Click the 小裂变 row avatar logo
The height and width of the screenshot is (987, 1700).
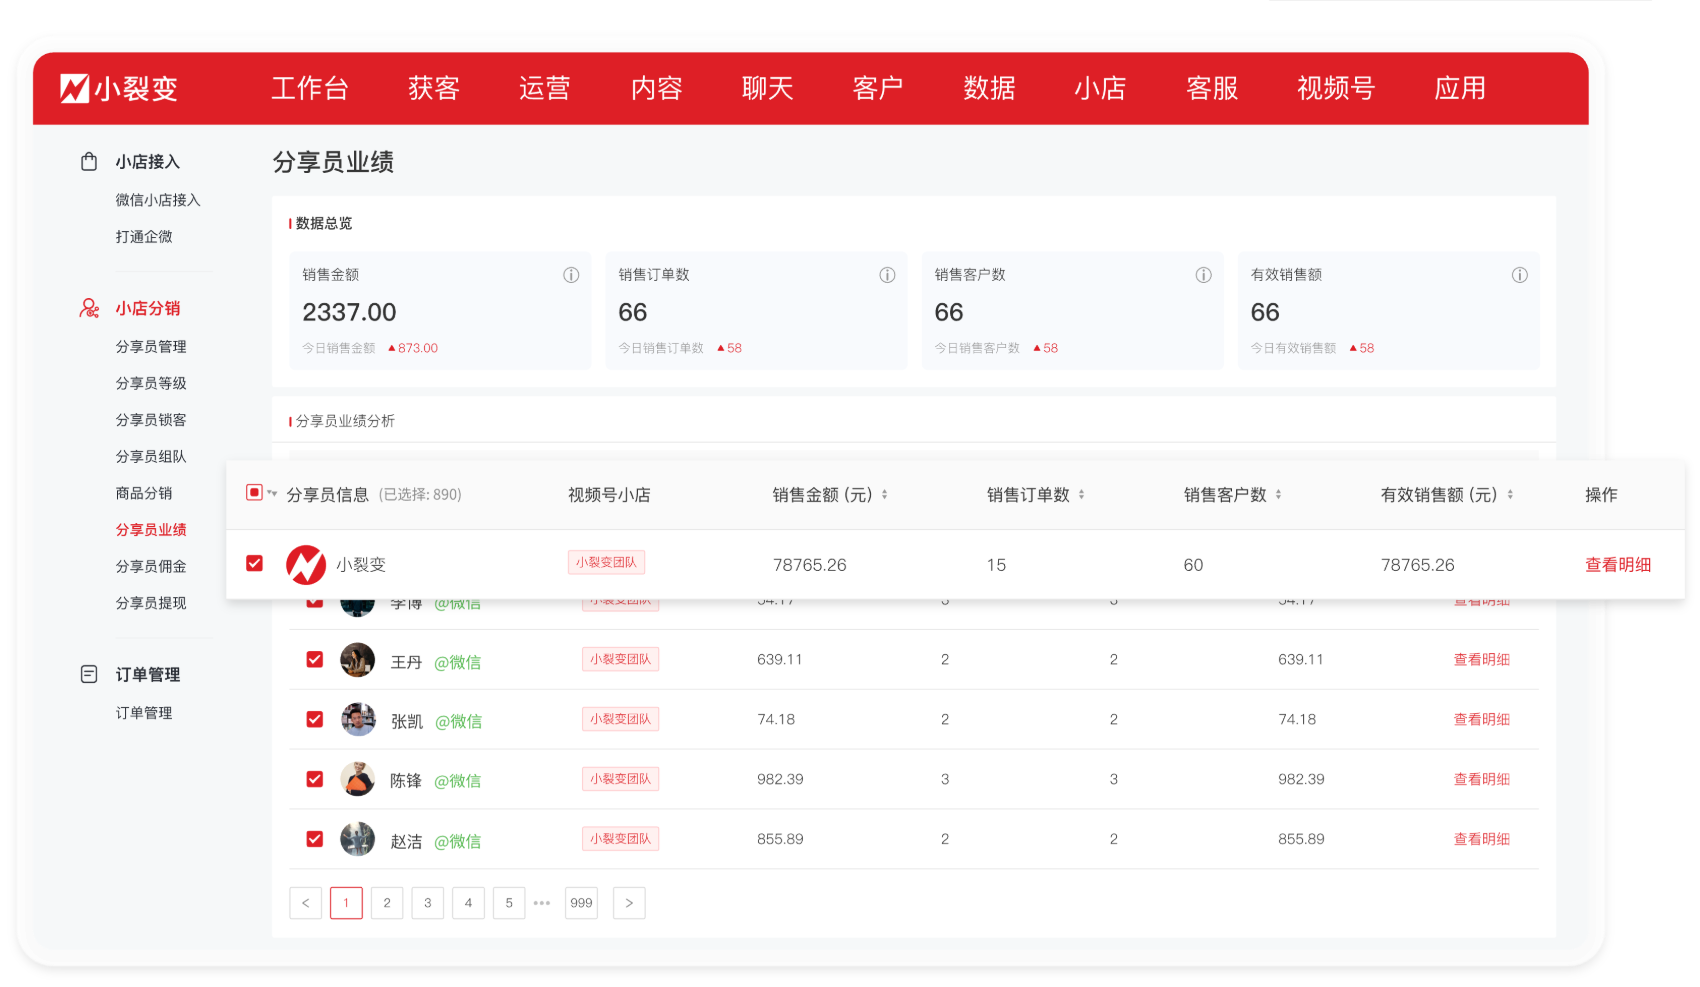tap(306, 565)
